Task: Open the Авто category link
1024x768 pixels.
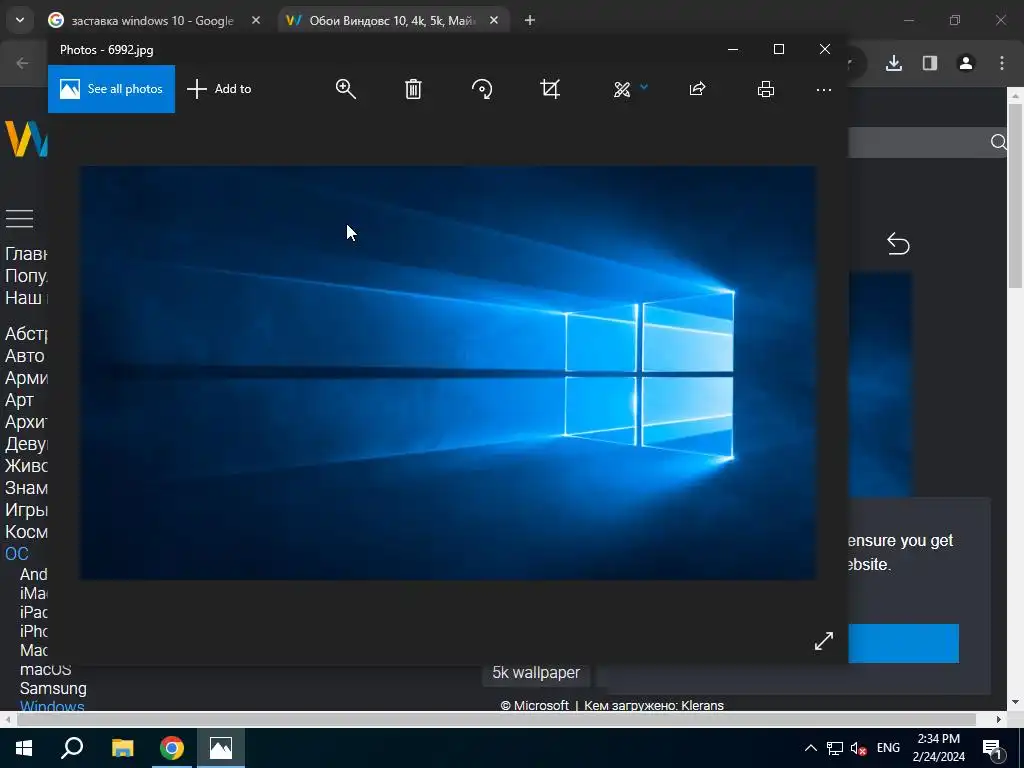Action: (25, 356)
